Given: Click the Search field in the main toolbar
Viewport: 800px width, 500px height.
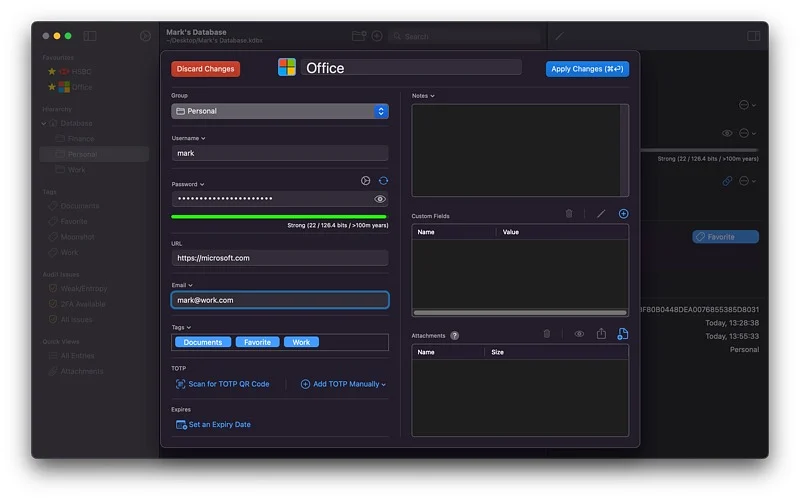Looking at the screenshot, I should tap(465, 36).
